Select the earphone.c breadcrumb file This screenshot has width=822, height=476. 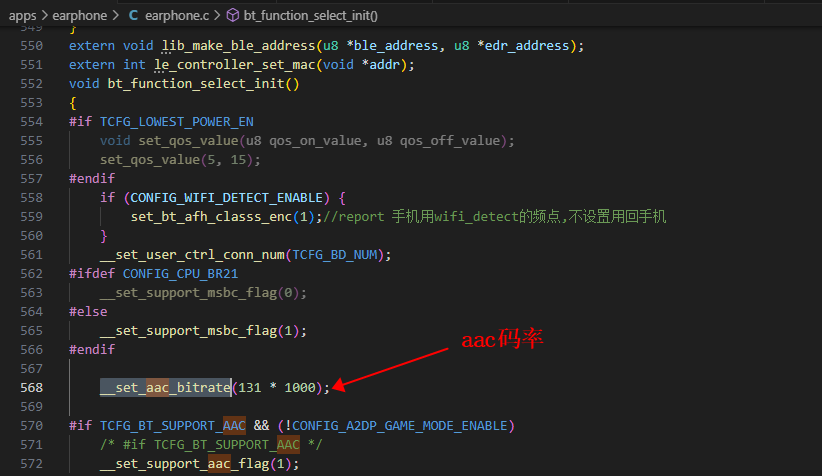(x=177, y=16)
